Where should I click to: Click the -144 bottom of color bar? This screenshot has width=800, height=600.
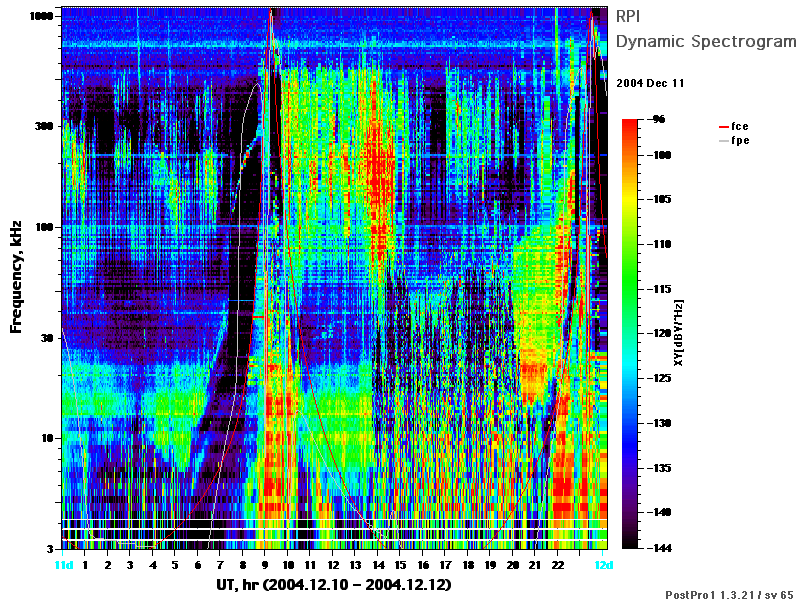[x=660, y=548]
